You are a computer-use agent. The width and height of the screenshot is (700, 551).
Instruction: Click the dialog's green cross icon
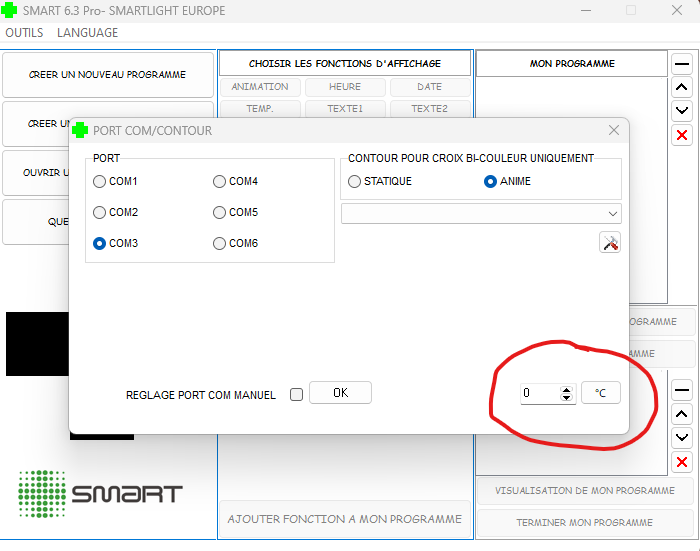(x=80, y=130)
